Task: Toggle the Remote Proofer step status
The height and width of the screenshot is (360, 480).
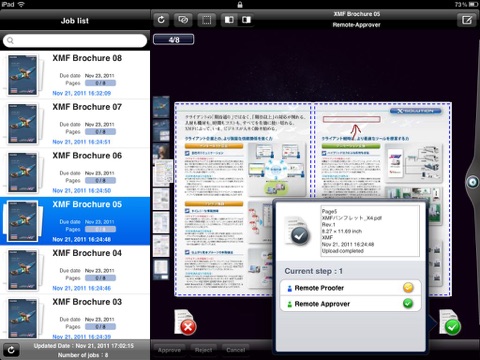Action: pos(408,287)
